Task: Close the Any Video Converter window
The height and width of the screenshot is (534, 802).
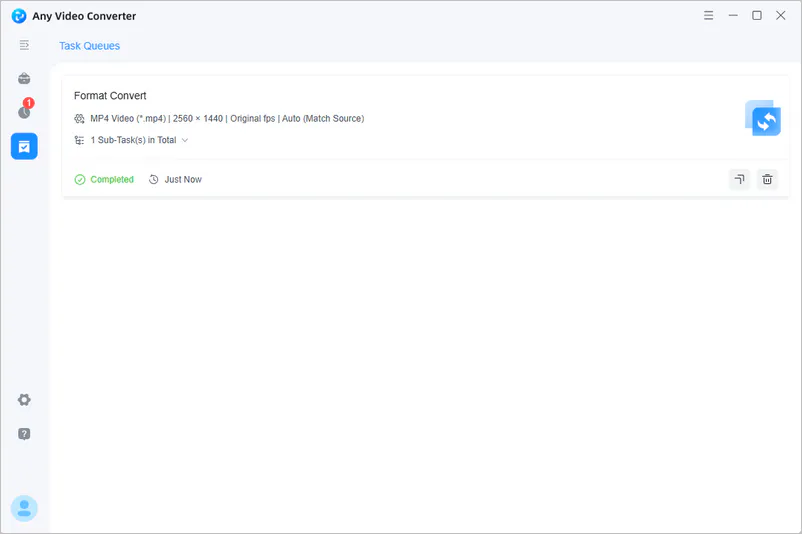Action: (x=781, y=15)
